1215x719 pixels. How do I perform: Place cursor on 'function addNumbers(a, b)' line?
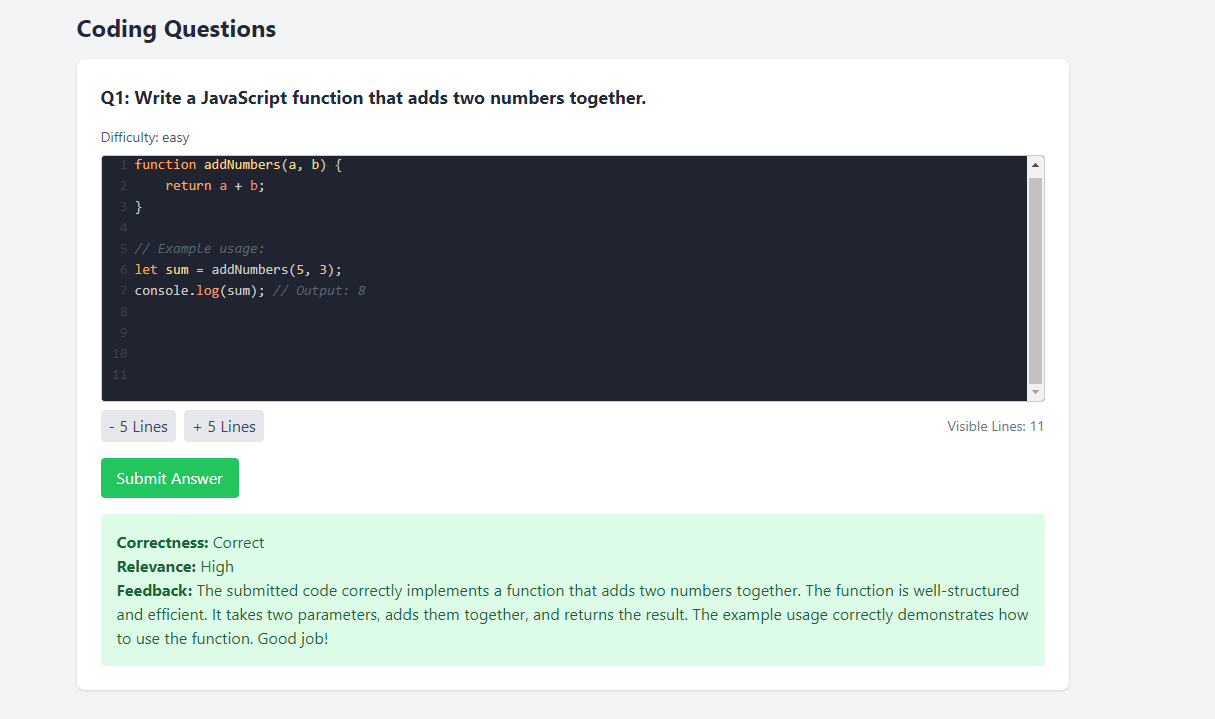[x=238, y=165]
